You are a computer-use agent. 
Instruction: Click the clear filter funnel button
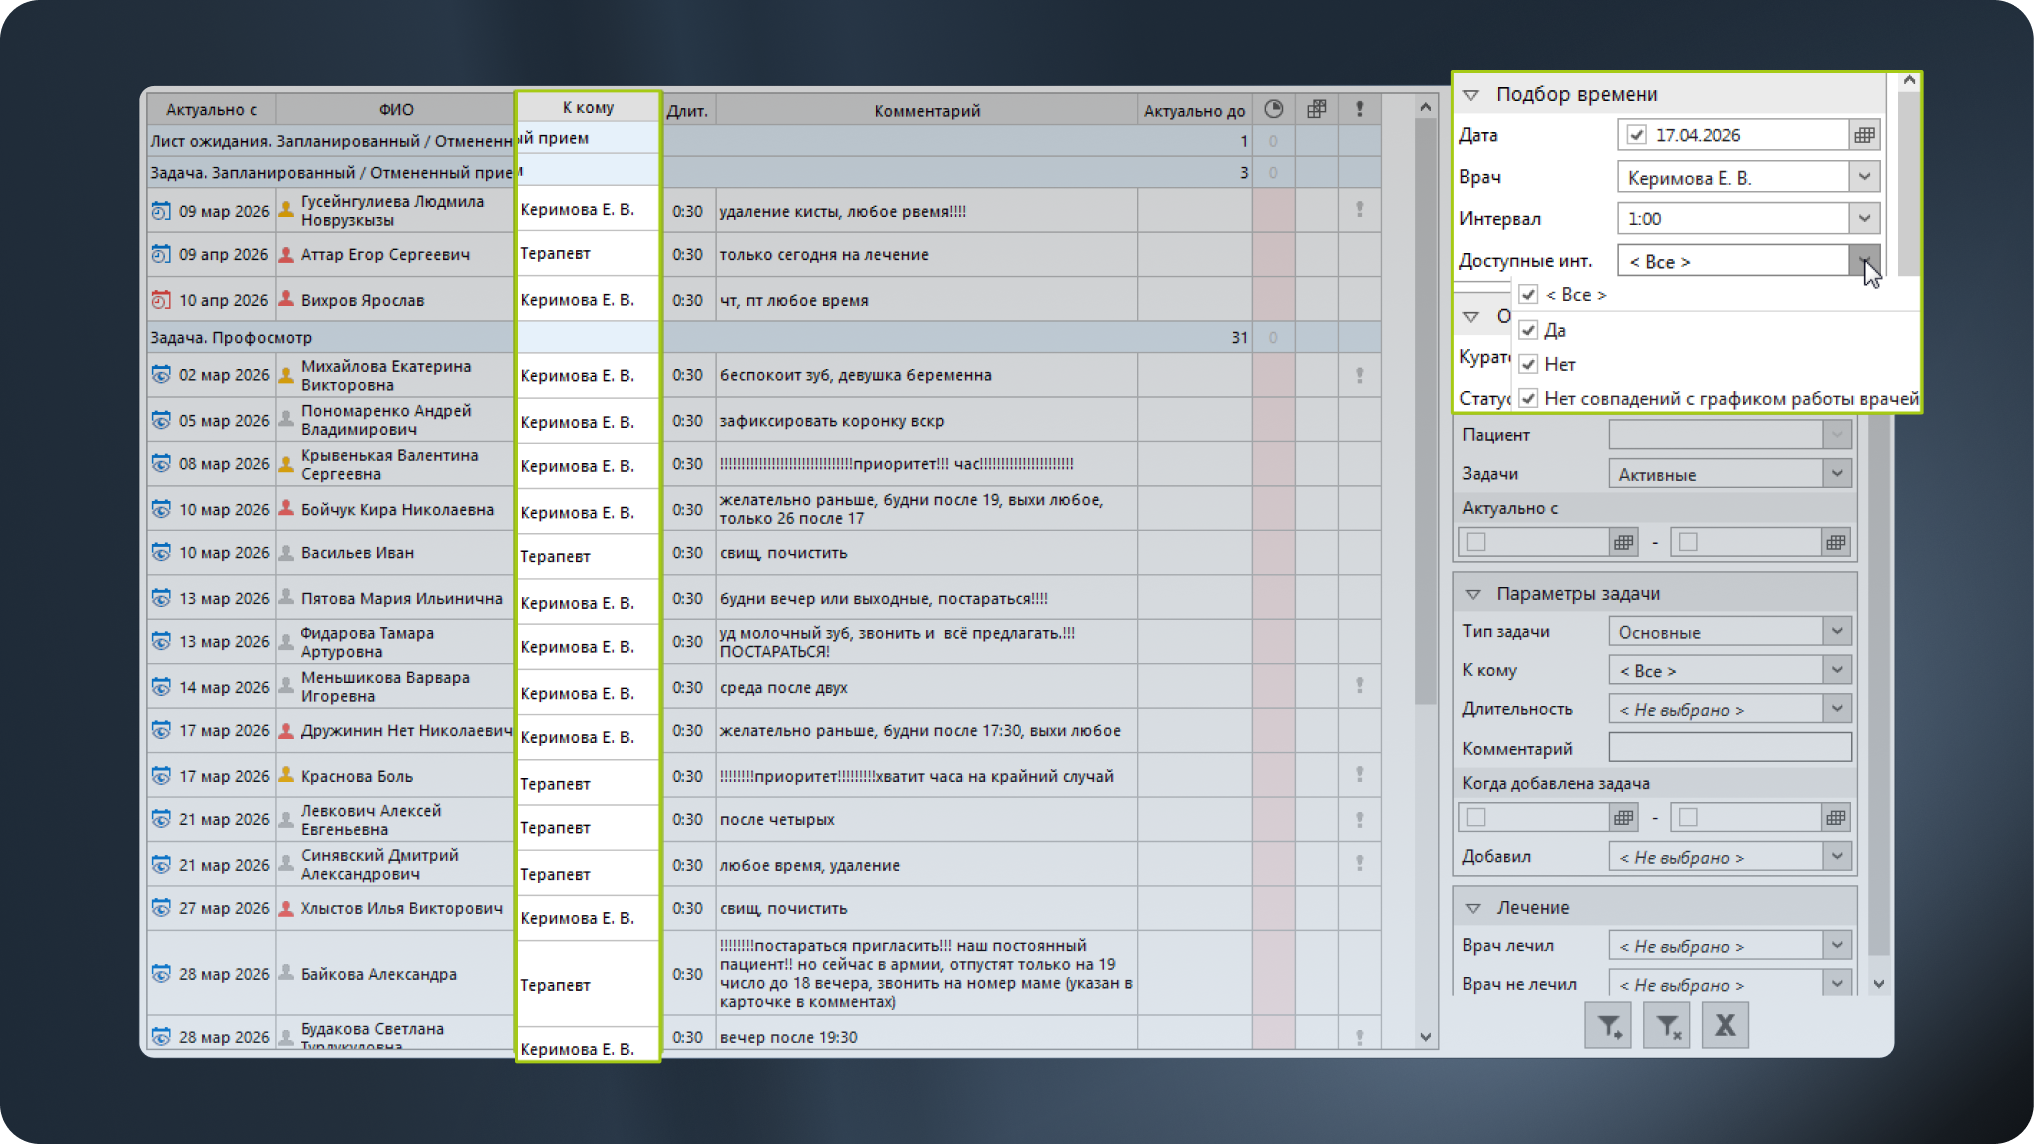(1667, 1026)
